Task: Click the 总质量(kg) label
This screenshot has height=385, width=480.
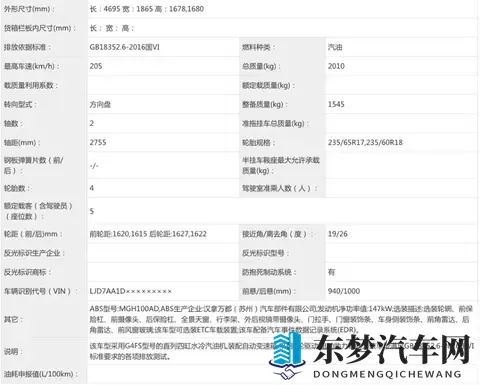Action: pyautogui.click(x=261, y=66)
